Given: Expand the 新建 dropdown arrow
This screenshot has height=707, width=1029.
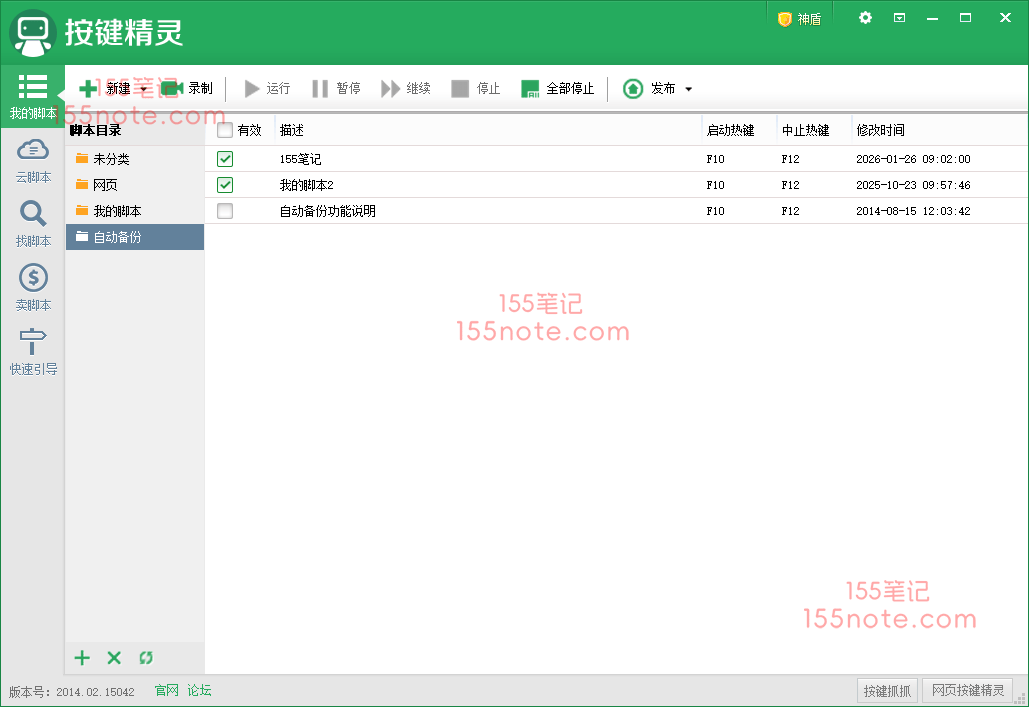Looking at the screenshot, I should coord(144,89).
